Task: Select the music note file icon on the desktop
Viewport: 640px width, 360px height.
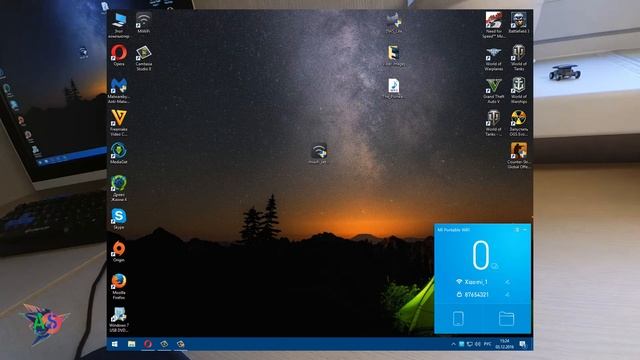Action: point(393,88)
